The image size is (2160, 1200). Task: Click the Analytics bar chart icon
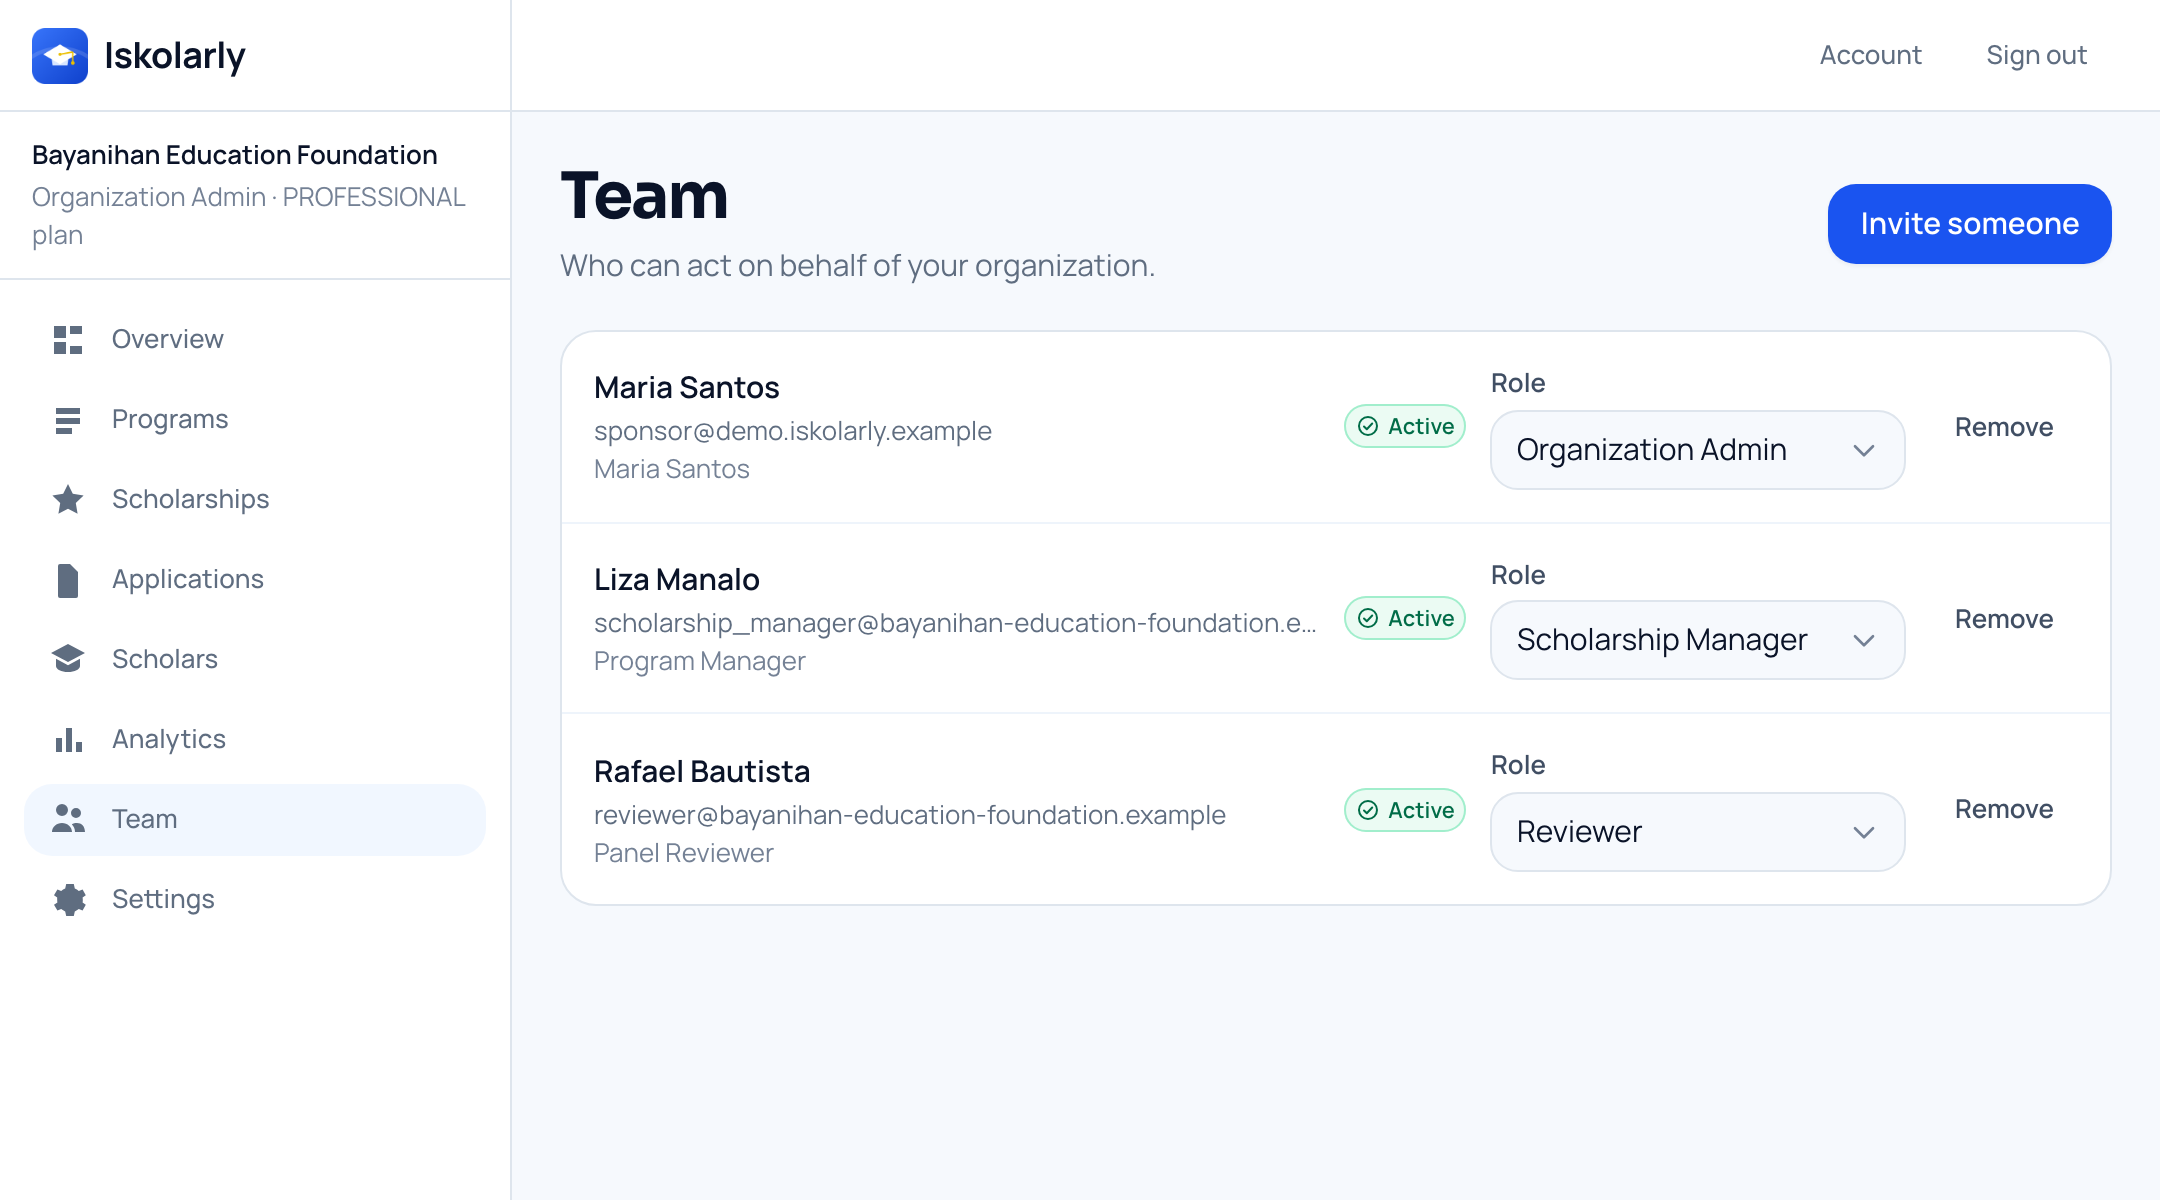pyautogui.click(x=68, y=740)
